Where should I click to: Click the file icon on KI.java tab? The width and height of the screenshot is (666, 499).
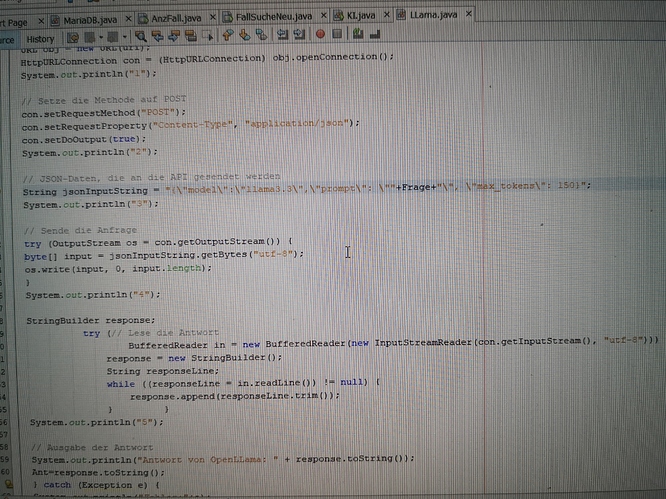(x=339, y=16)
